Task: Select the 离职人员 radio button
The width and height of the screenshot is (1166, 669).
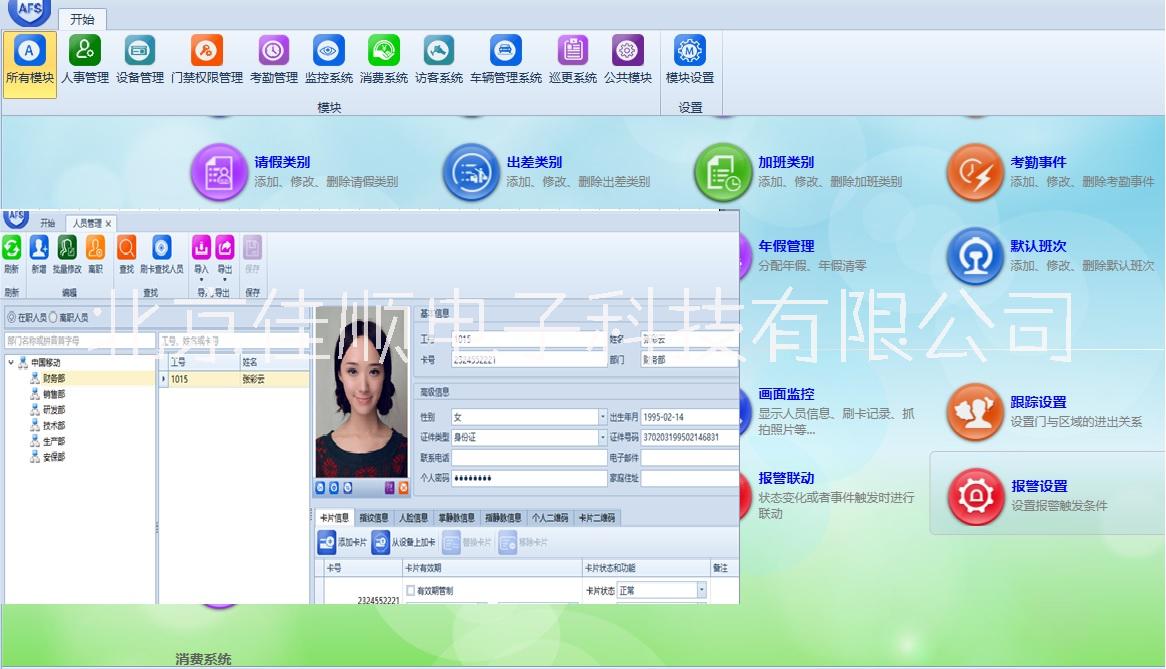Action: (x=53, y=317)
